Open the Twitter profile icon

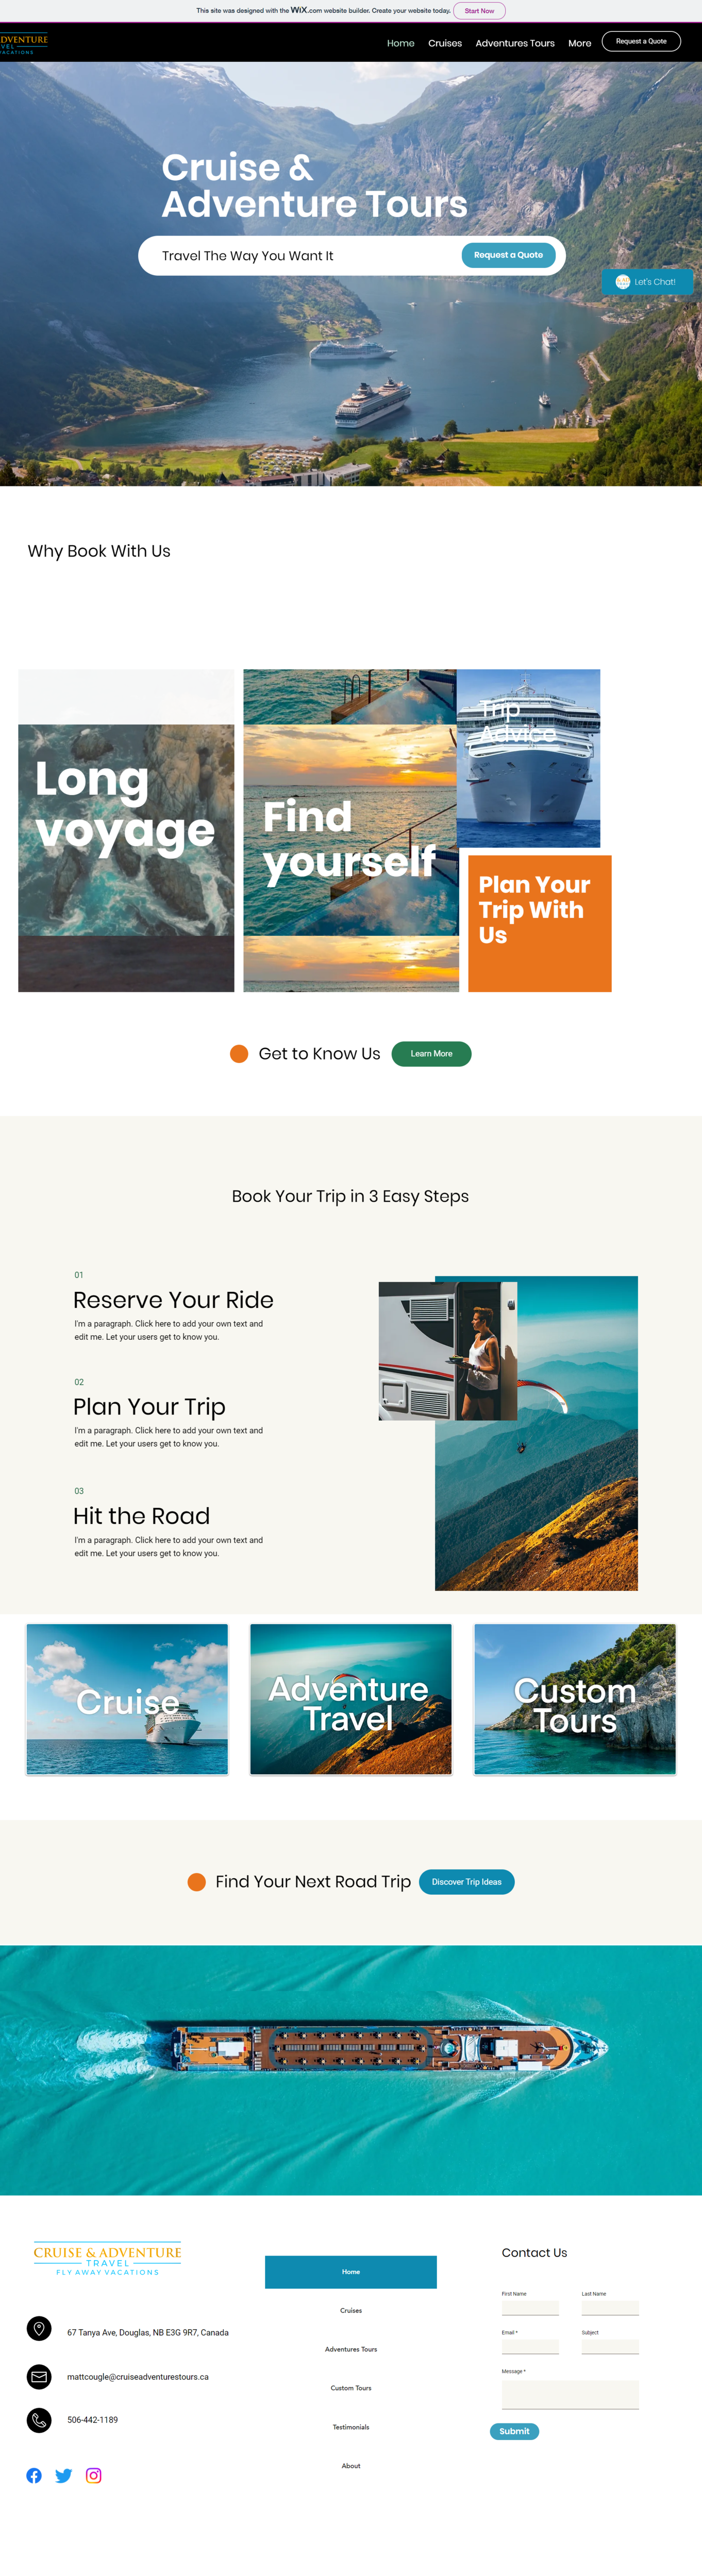[x=64, y=2475]
